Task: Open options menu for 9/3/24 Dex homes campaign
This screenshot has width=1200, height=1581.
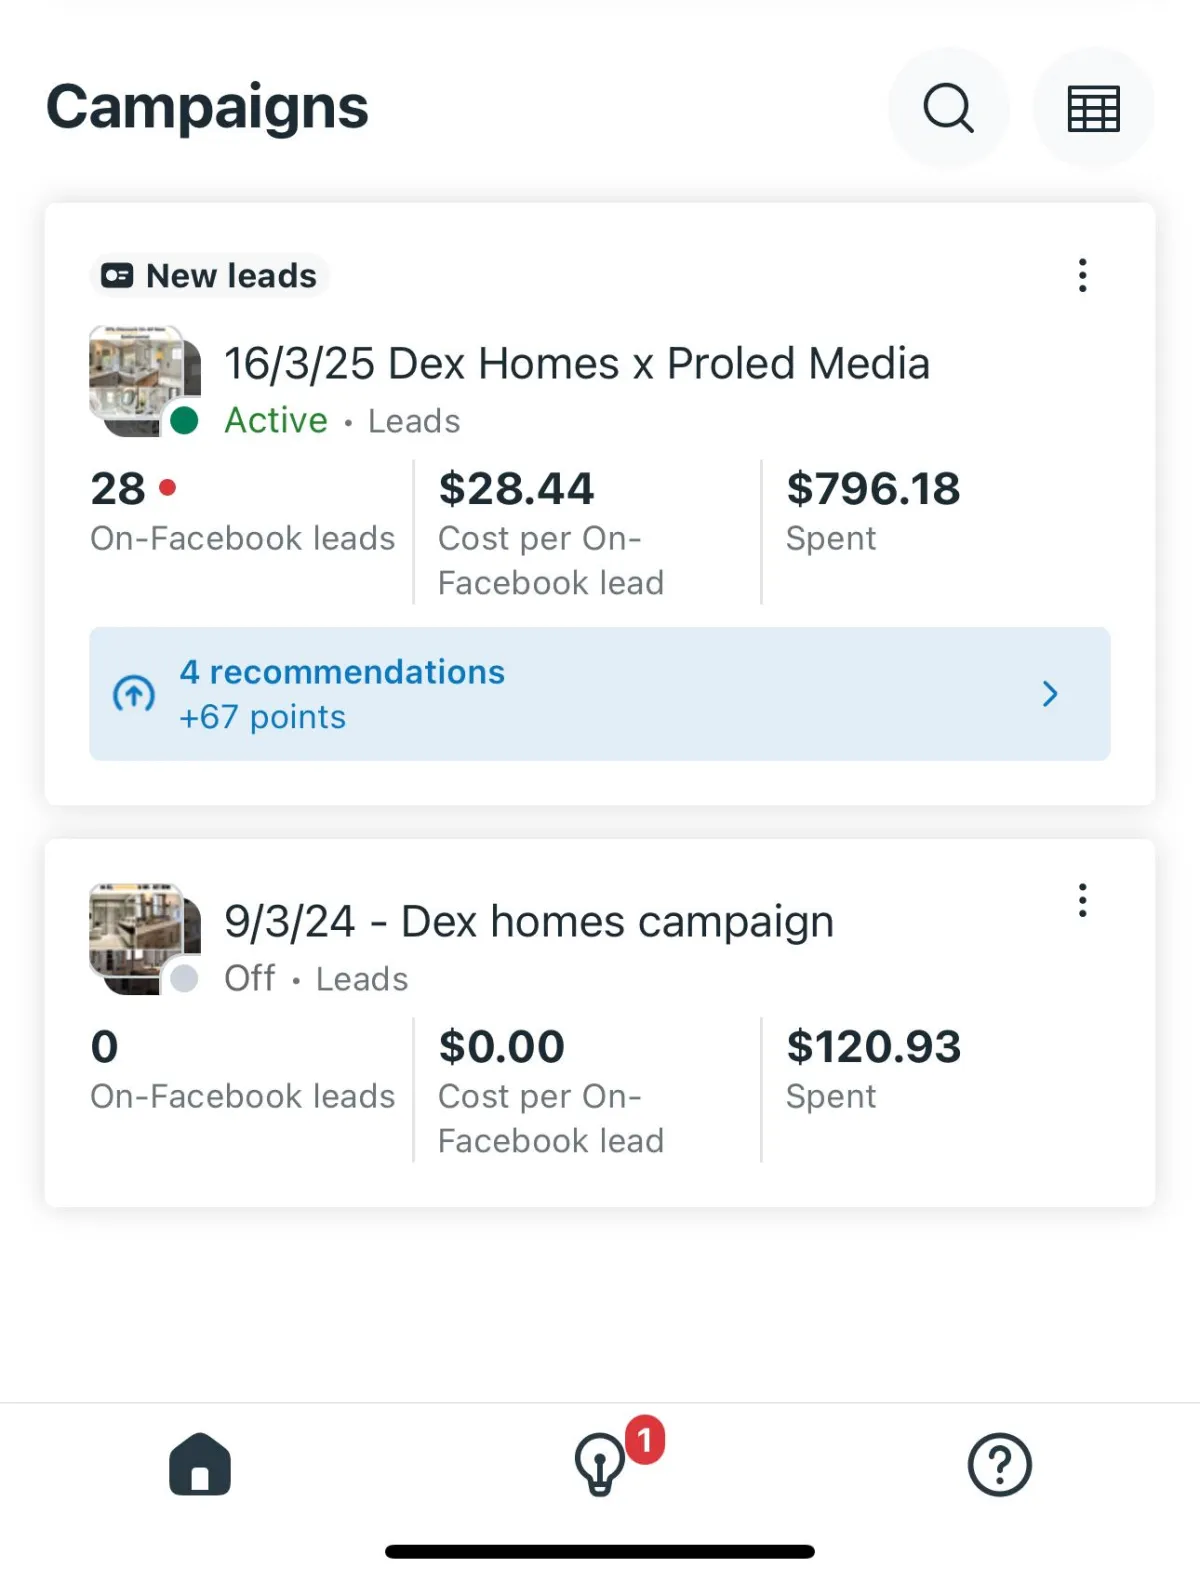Action: click(1082, 900)
